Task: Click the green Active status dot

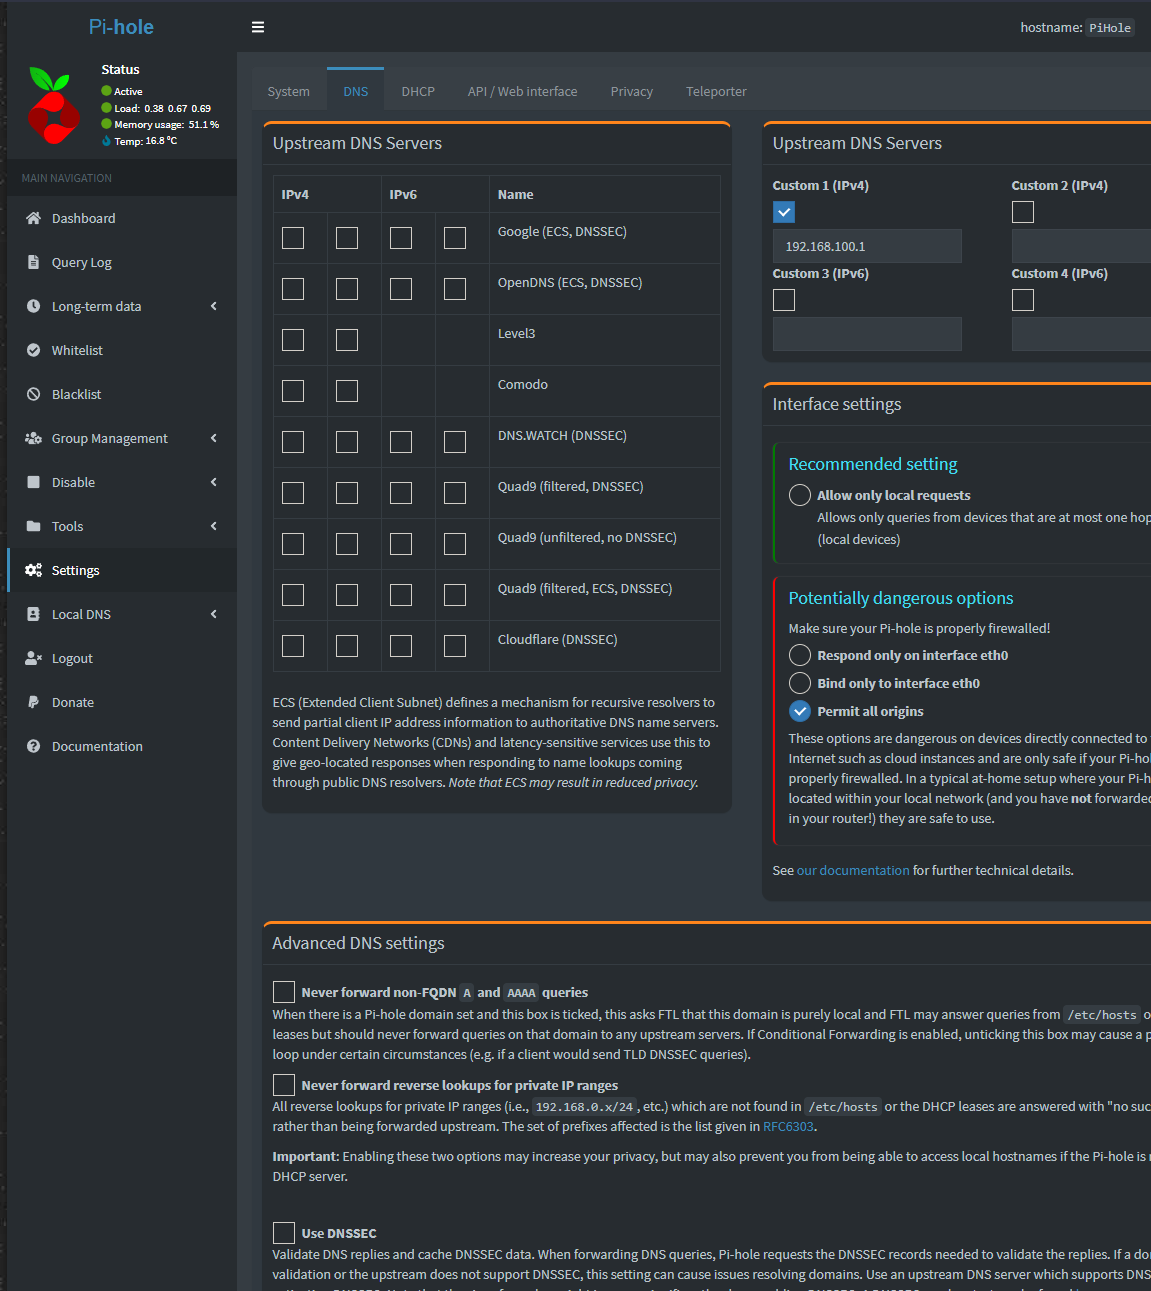Action: pyautogui.click(x=106, y=91)
